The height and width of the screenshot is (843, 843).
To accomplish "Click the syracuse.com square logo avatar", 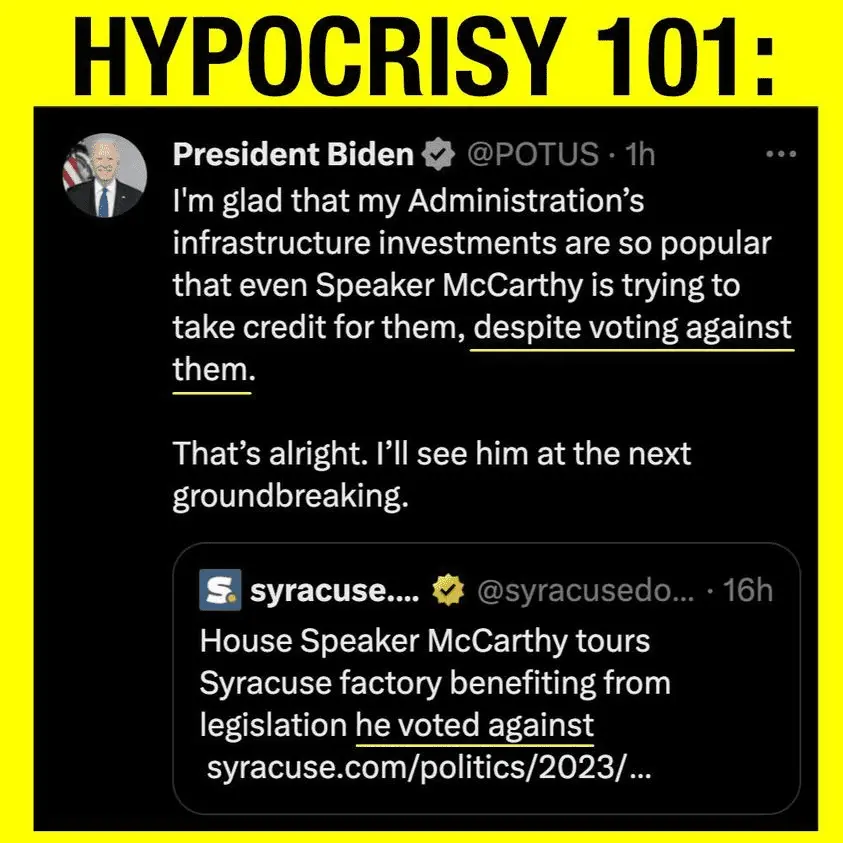I will point(220,590).
